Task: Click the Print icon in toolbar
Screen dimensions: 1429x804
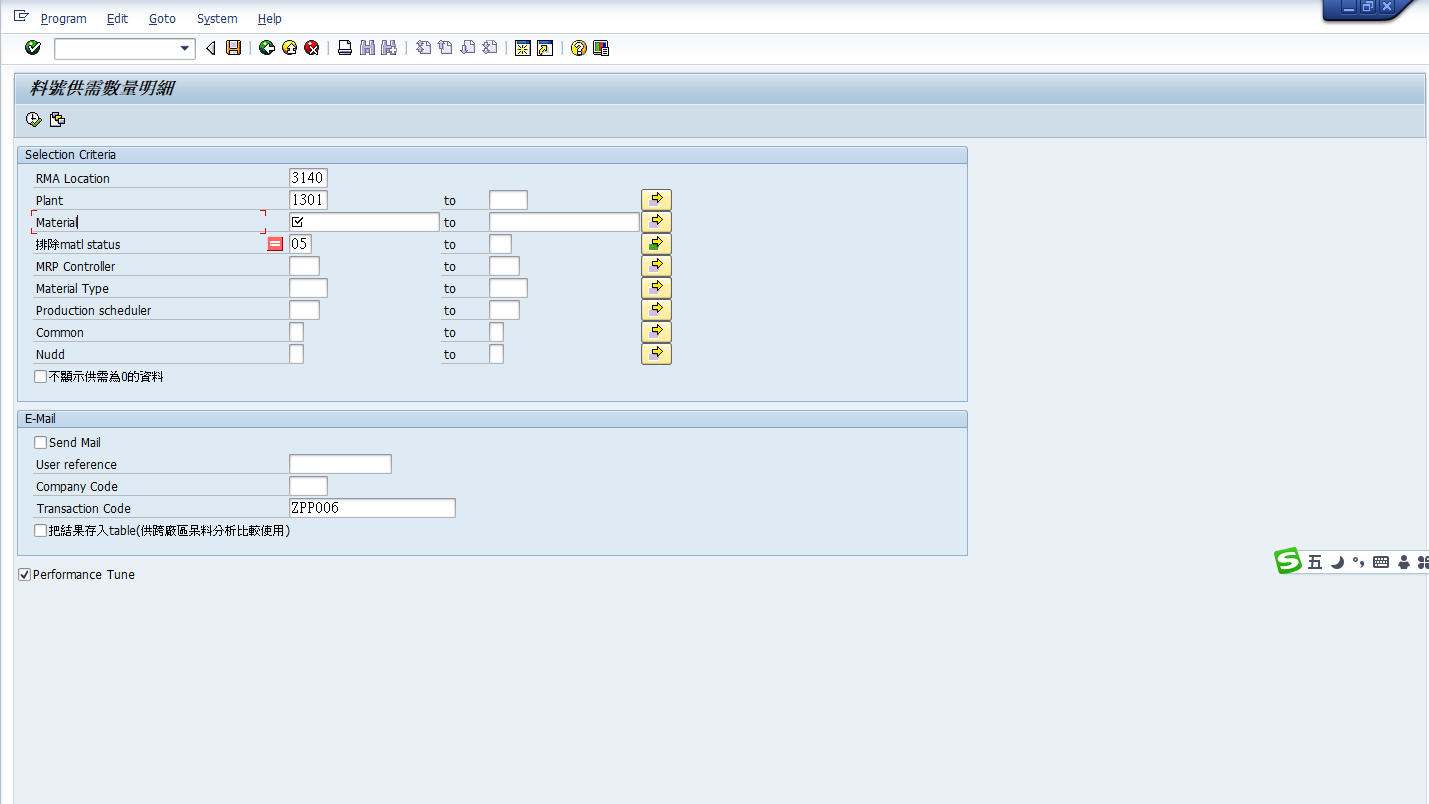Action: (x=345, y=48)
